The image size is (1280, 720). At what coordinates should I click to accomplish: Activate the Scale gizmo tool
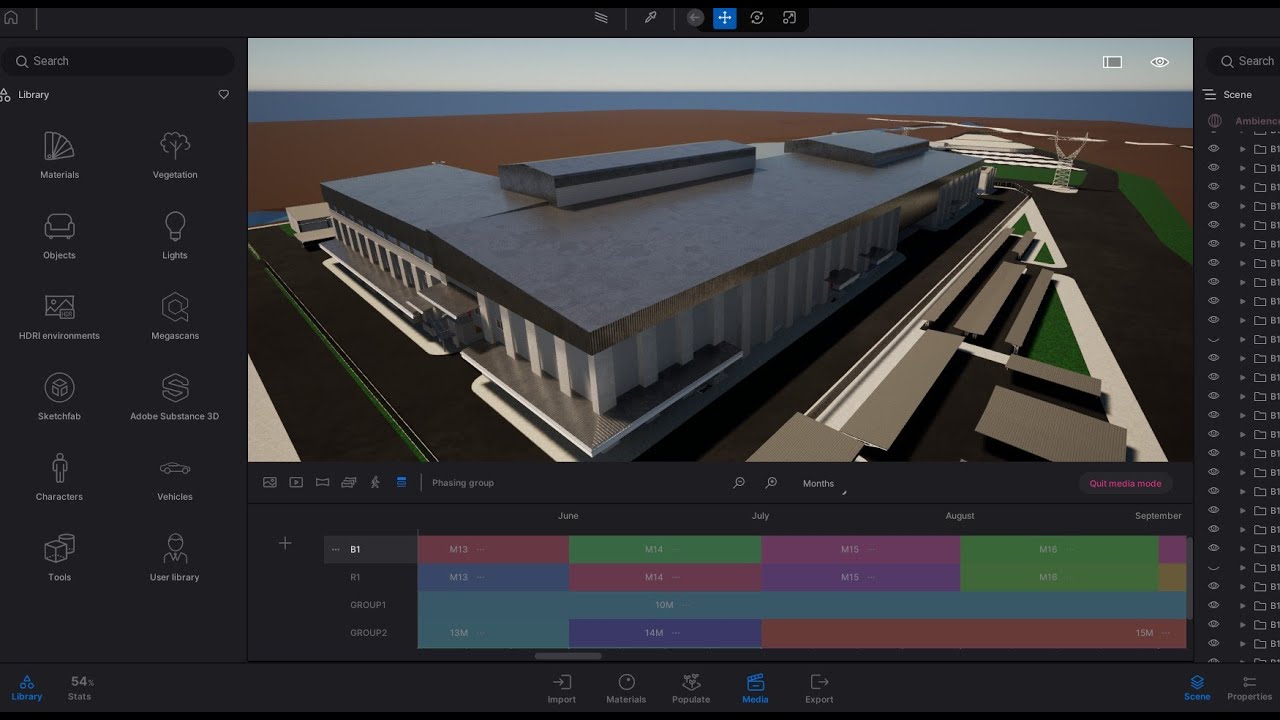pos(789,18)
